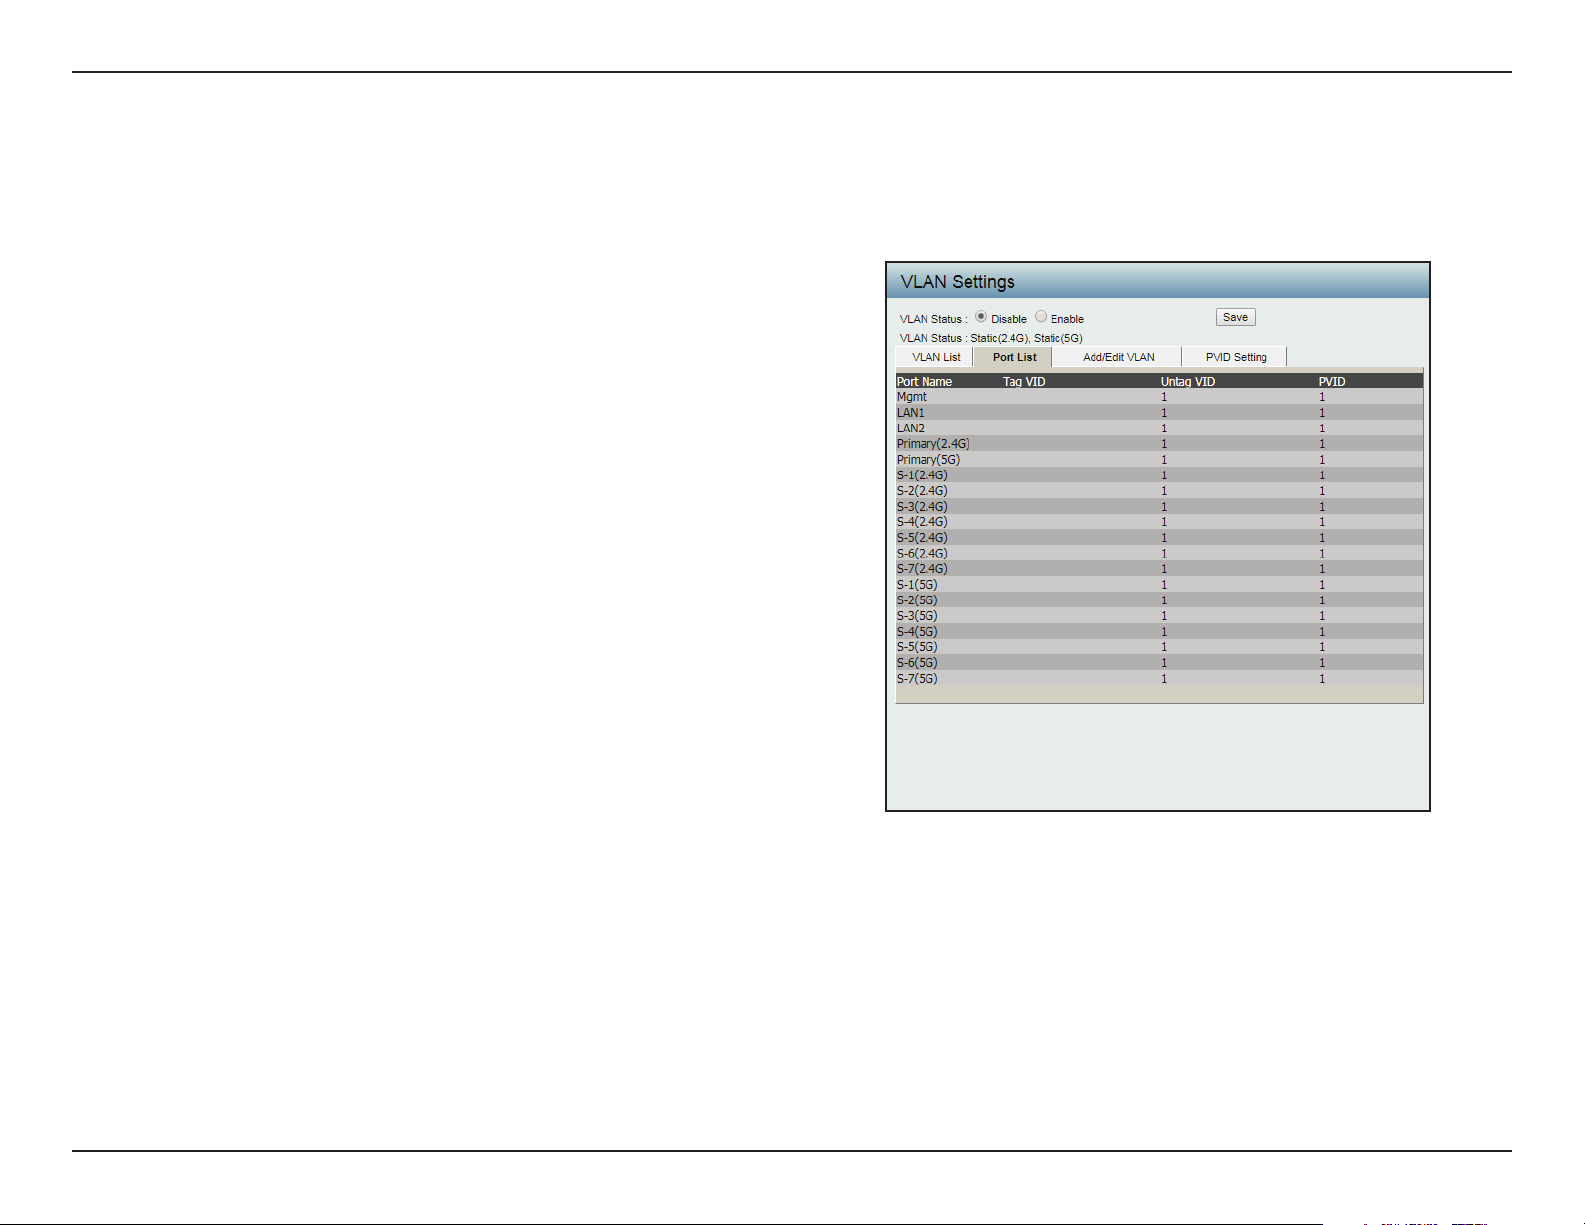
Task: Select the S-5(5G) port row
Action: pyautogui.click(x=1159, y=647)
